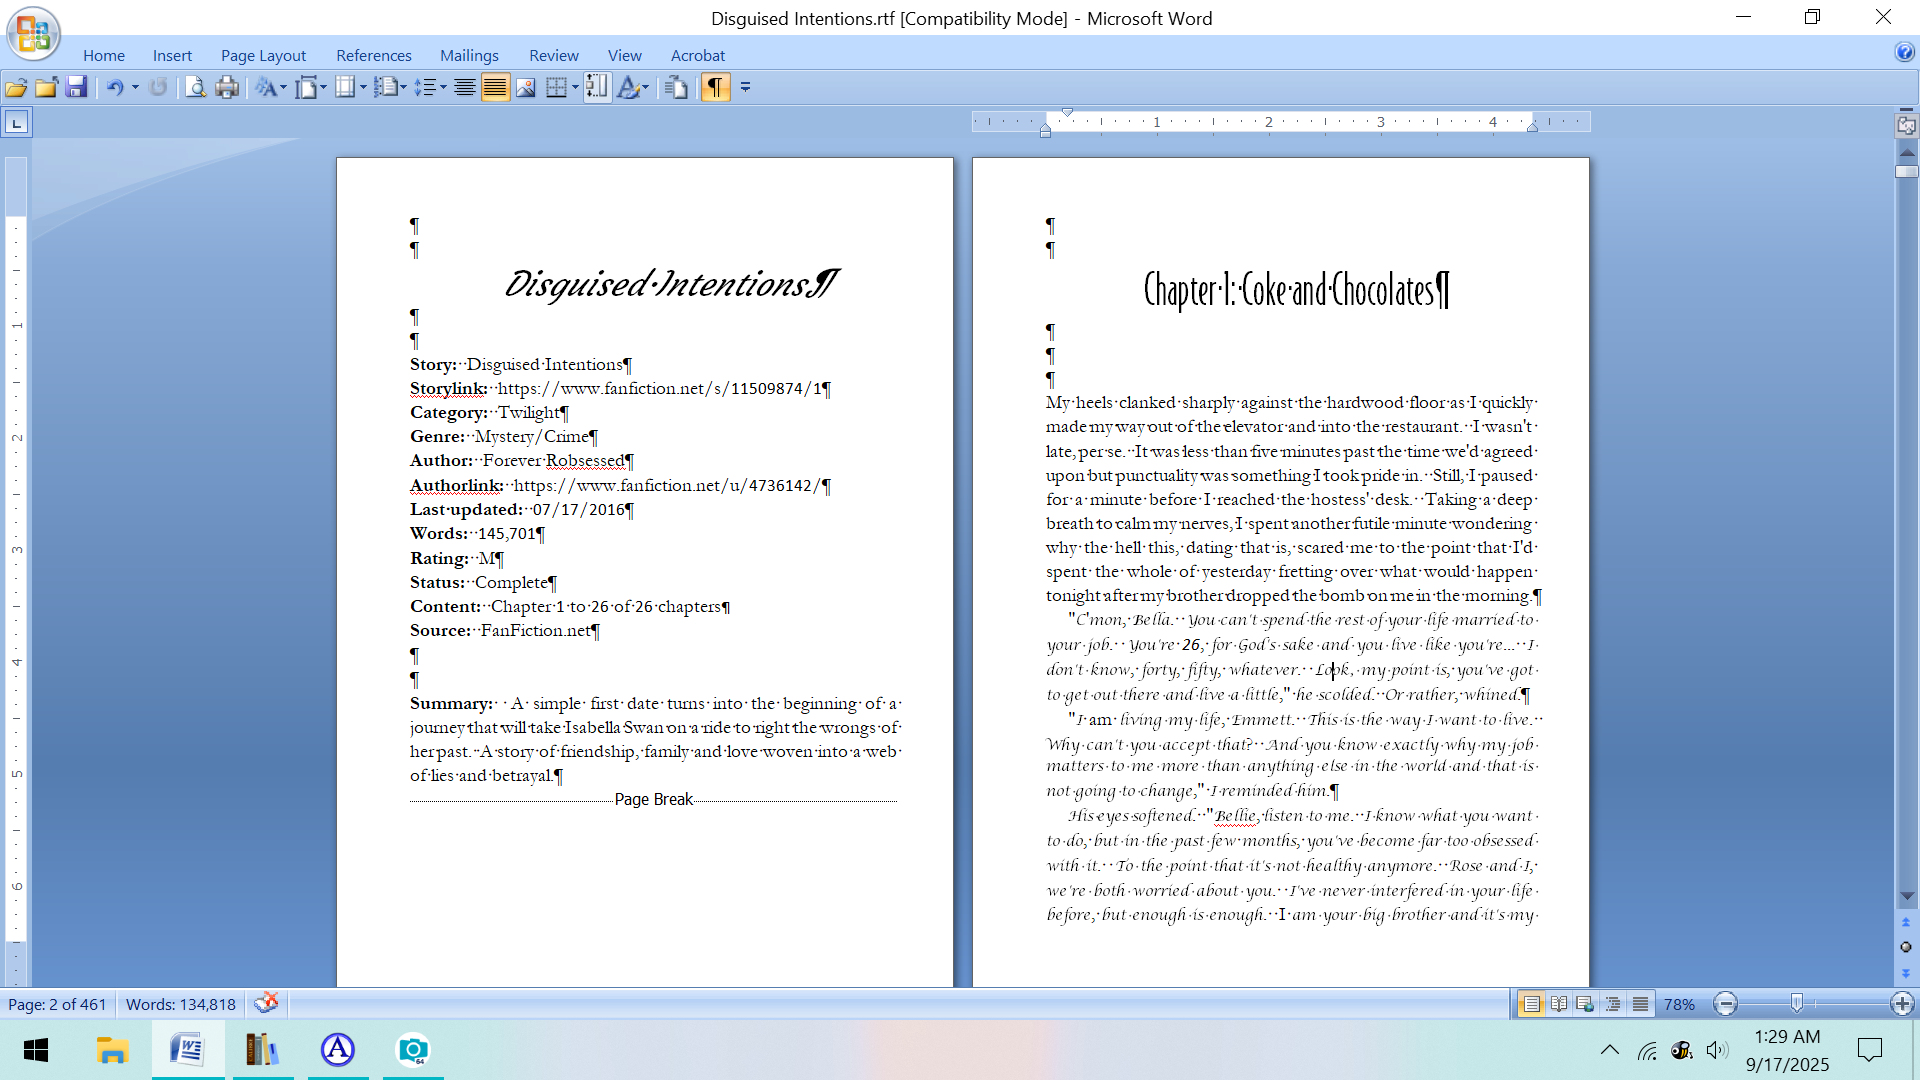The width and height of the screenshot is (1920, 1080).
Task: Expand the Columns dropdown arrow
Action: point(363,88)
